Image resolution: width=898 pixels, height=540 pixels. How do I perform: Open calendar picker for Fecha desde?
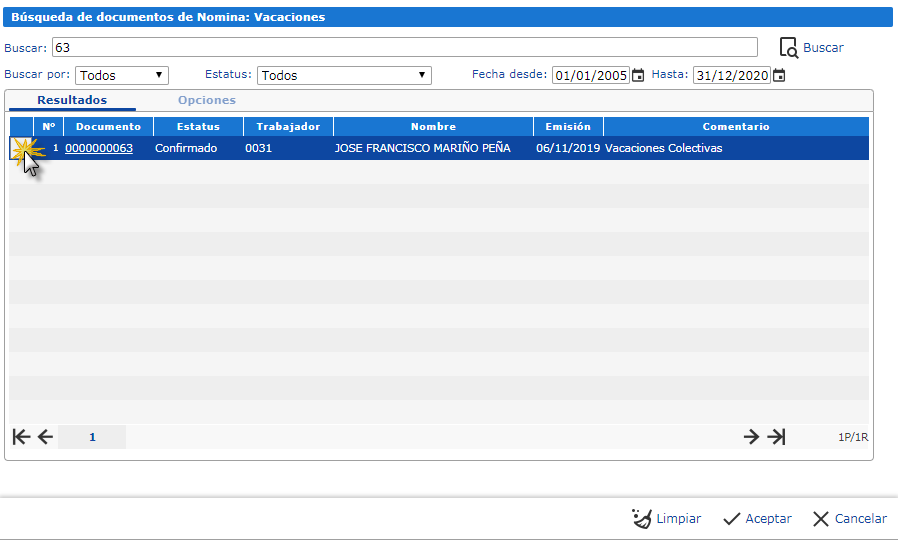[638, 75]
